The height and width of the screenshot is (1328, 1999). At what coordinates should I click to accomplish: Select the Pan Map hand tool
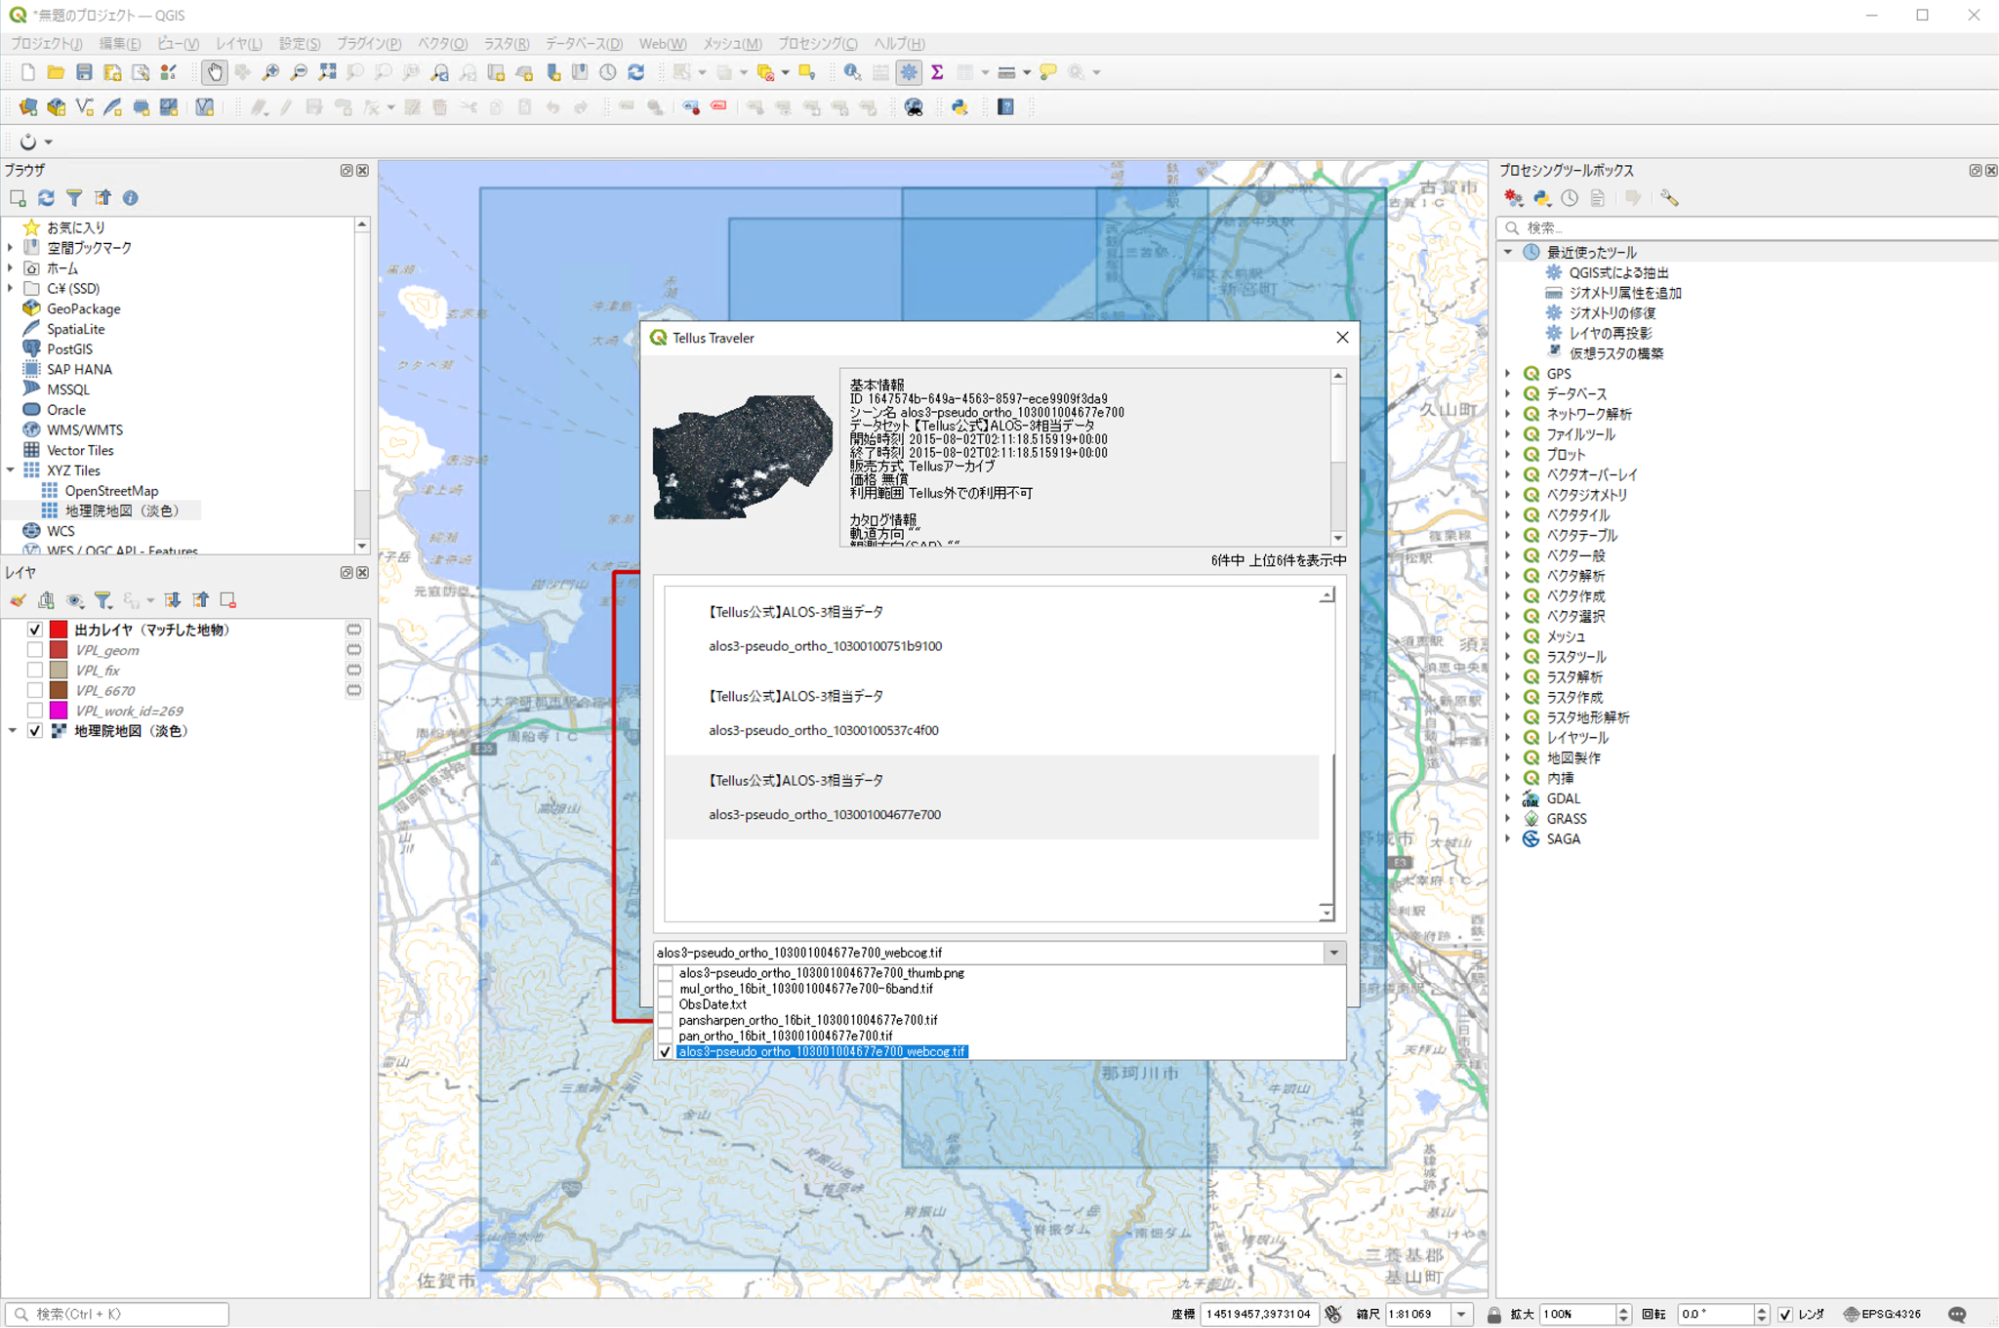[214, 72]
